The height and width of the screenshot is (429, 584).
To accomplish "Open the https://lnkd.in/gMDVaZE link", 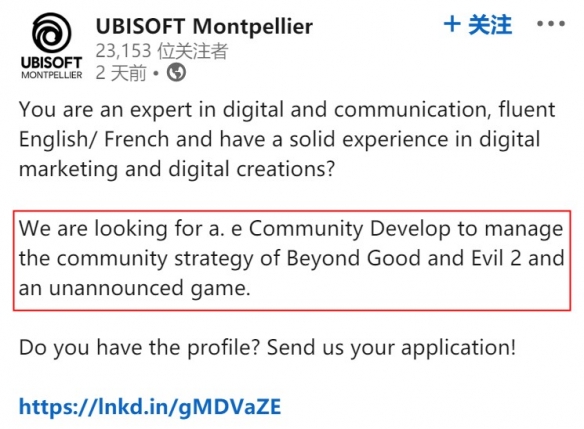I will pyautogui.click(x=150, y=407).
